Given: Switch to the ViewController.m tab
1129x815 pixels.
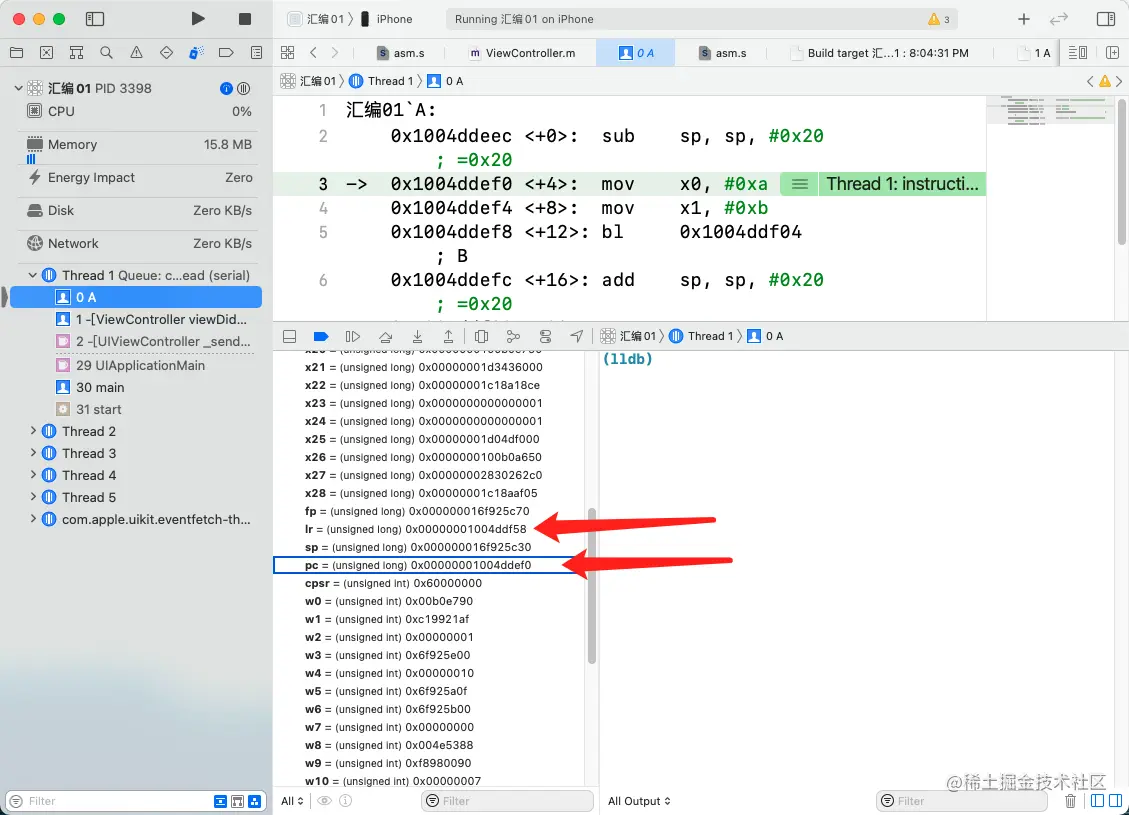Looking at the screenshot, I should (x=522, y=53).
